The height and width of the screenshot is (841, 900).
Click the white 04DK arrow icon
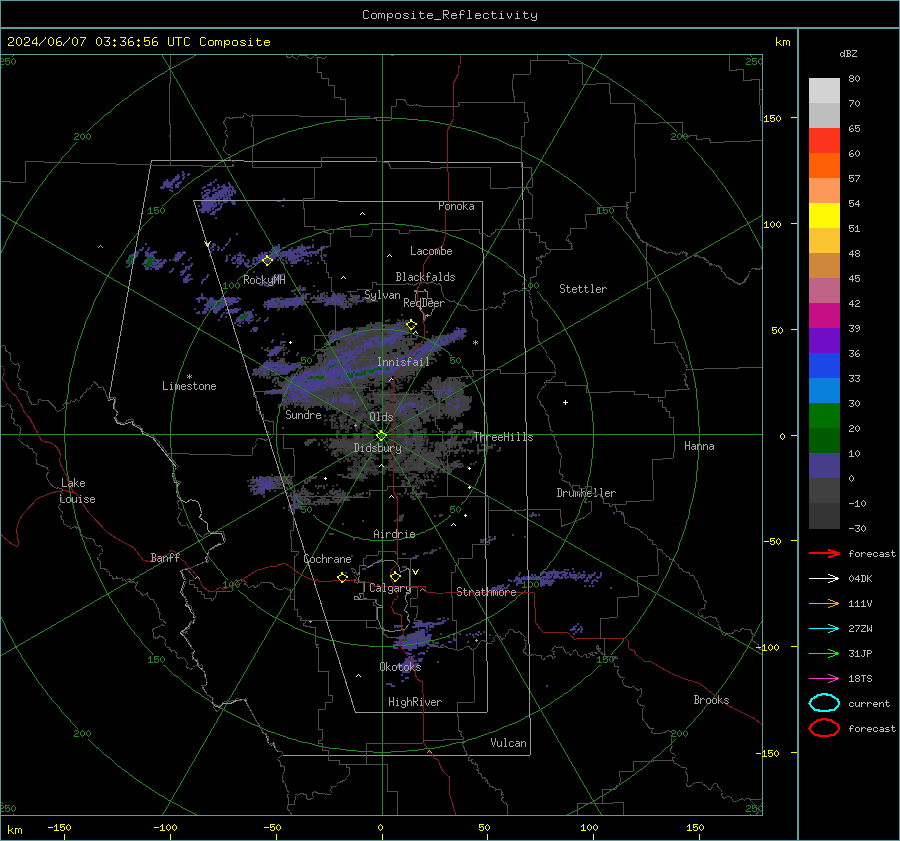(x=824, y=579)
